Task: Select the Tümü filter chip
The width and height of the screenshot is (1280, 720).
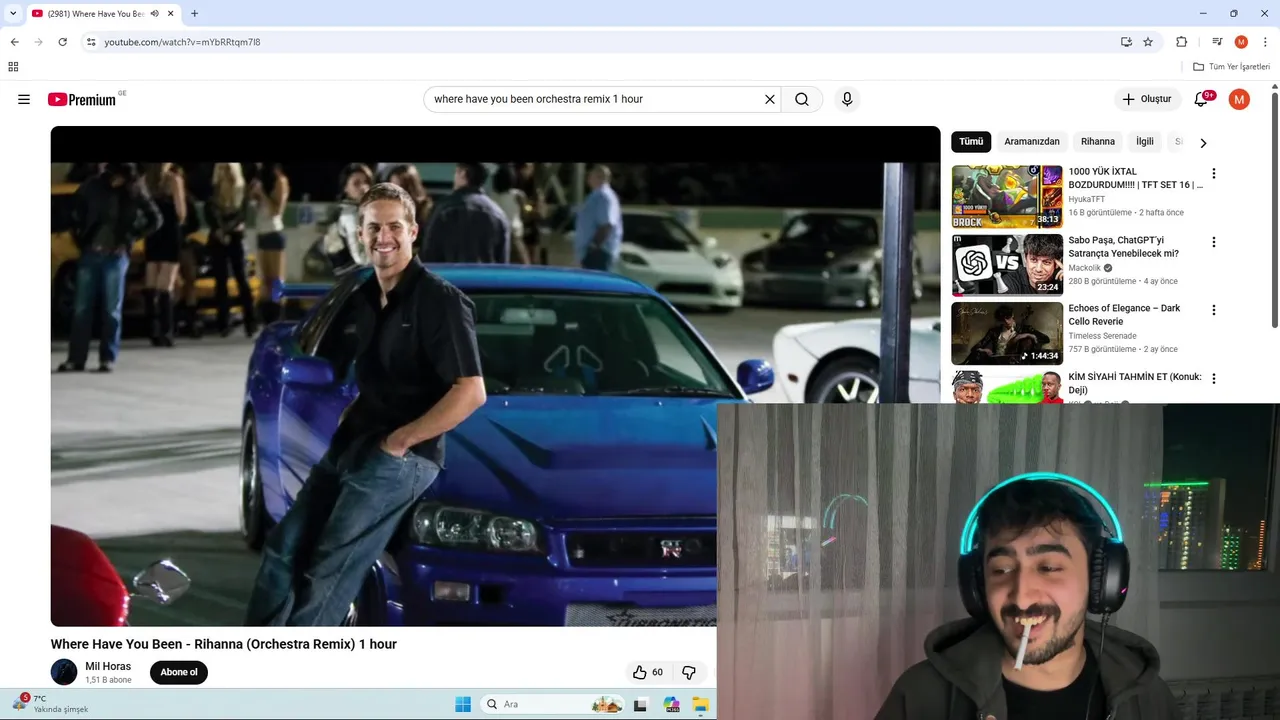Action: (x=971, y=142)
